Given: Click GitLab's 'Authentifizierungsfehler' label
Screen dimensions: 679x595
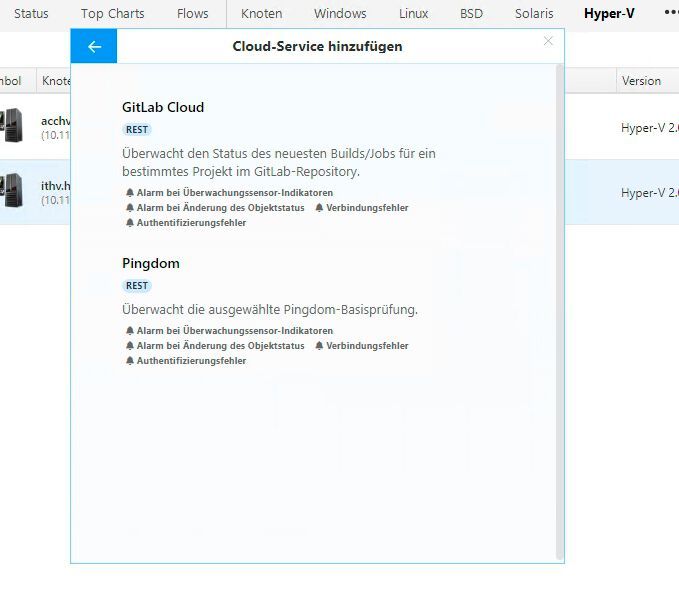Looking at the screenshot, I should [191, 223].
